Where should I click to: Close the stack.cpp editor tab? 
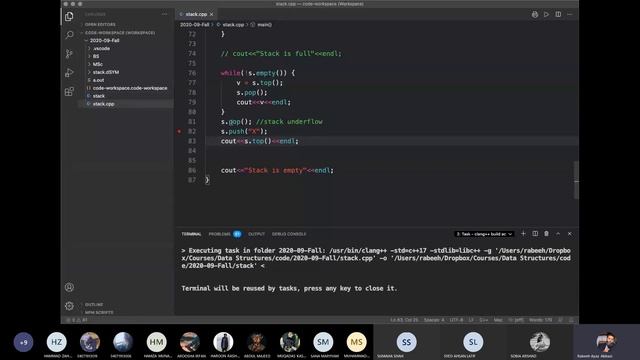[211, 14]
